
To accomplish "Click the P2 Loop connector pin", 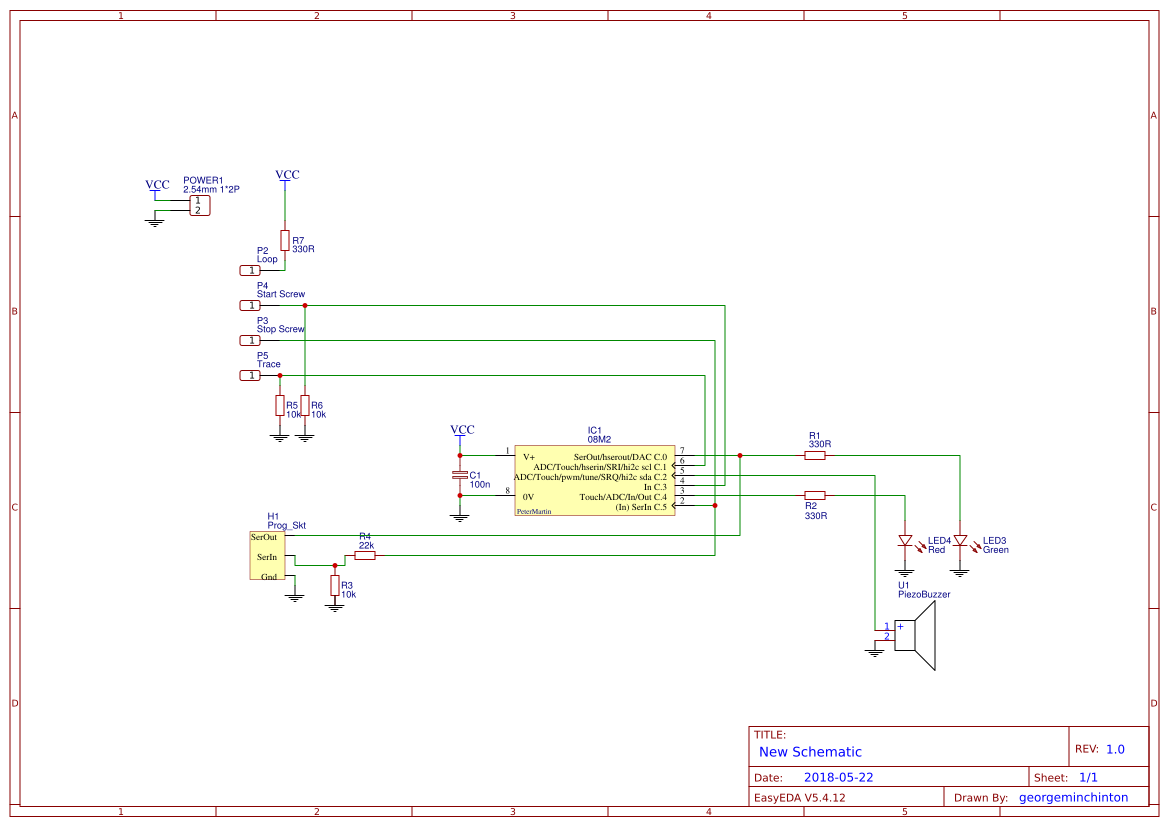I will point(250,271).
